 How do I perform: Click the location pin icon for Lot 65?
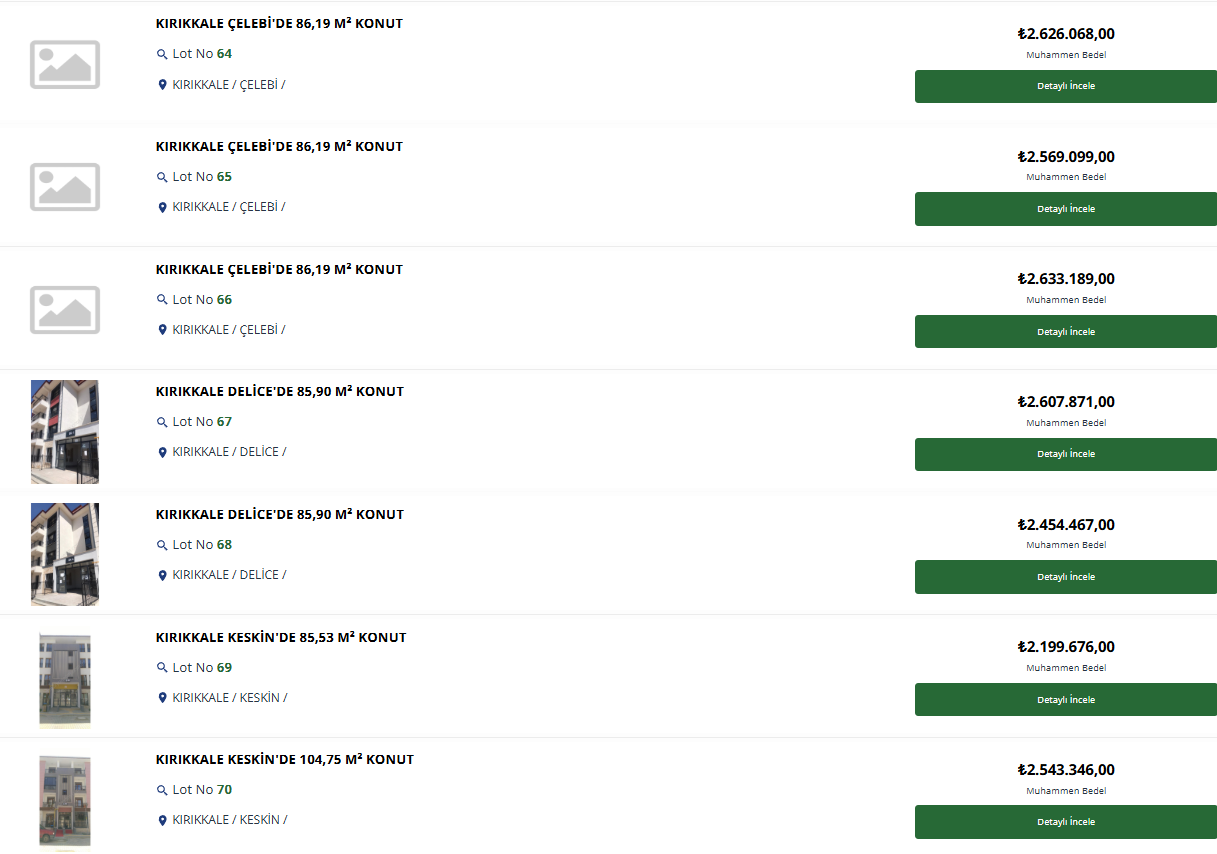(x=162, y=207)
